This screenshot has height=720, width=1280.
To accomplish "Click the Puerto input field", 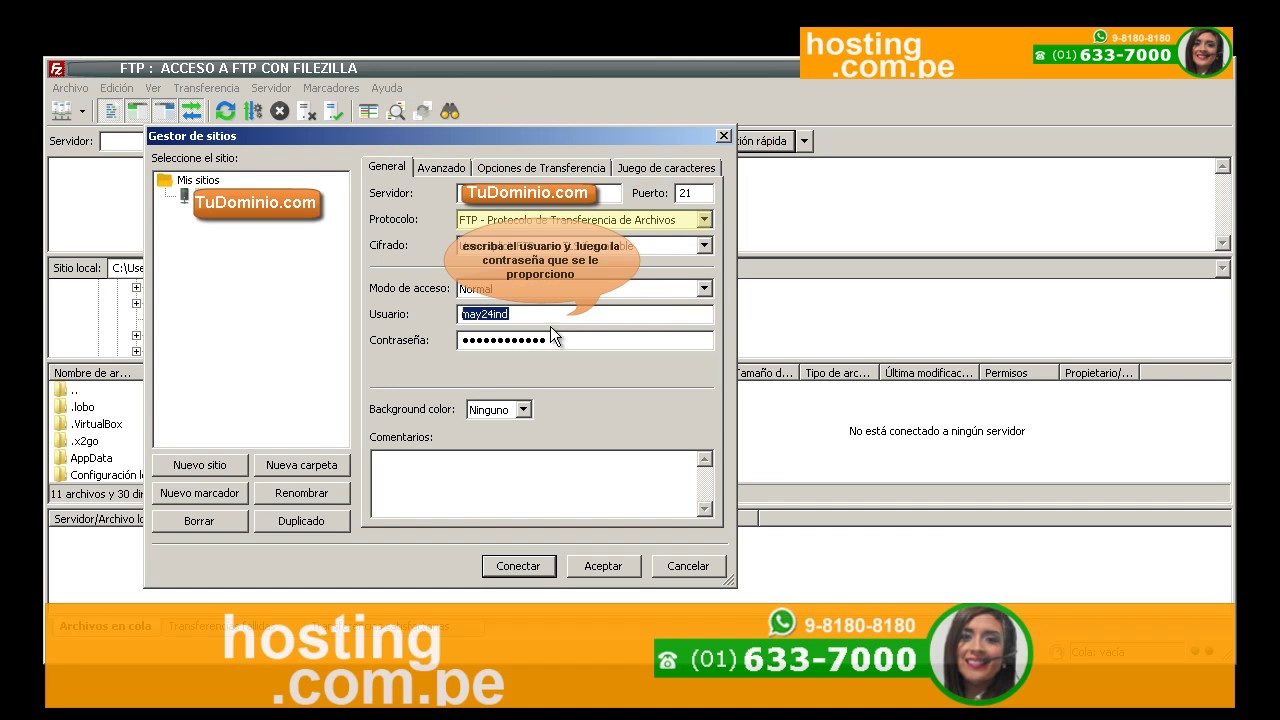I will tap(694, 193).
